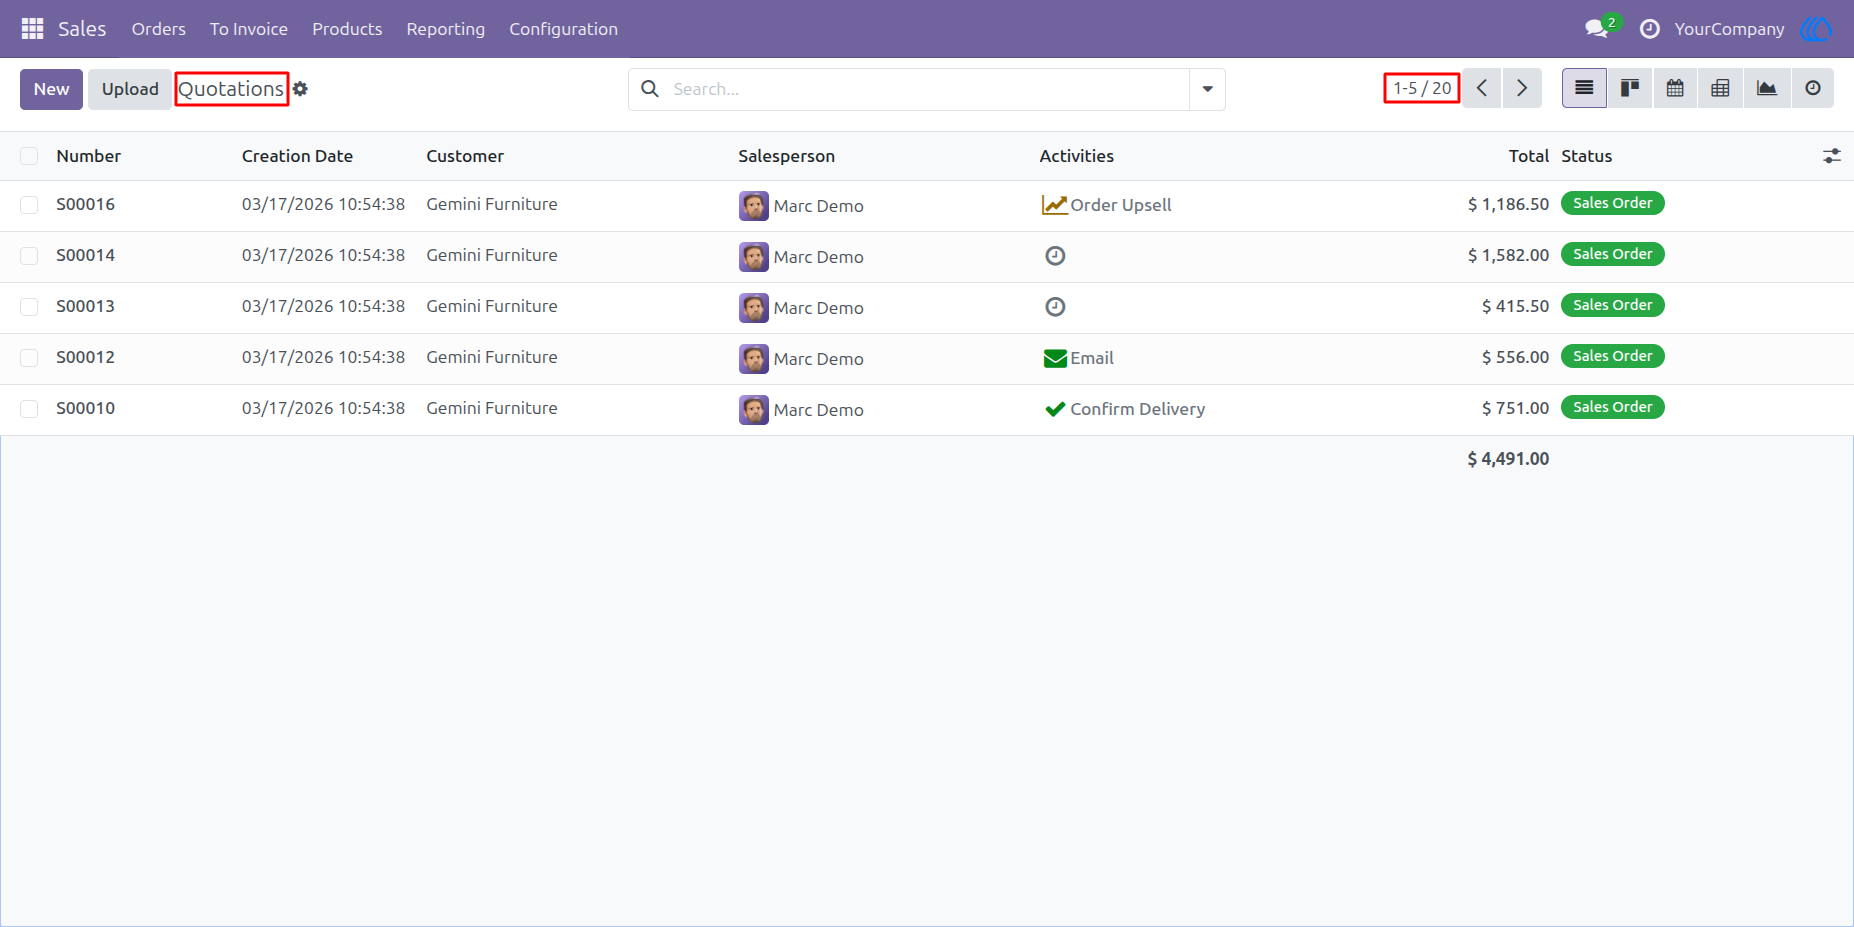Go to previous page of records
The height and width of the screenshot is (927, 1854).
[x=1482, y=88]
